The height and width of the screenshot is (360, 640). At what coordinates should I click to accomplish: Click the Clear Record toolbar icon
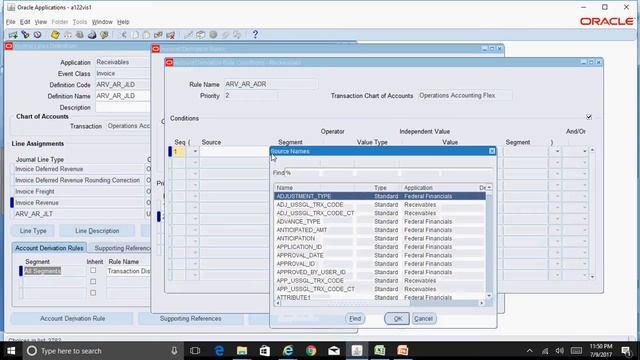pos(158,35)
